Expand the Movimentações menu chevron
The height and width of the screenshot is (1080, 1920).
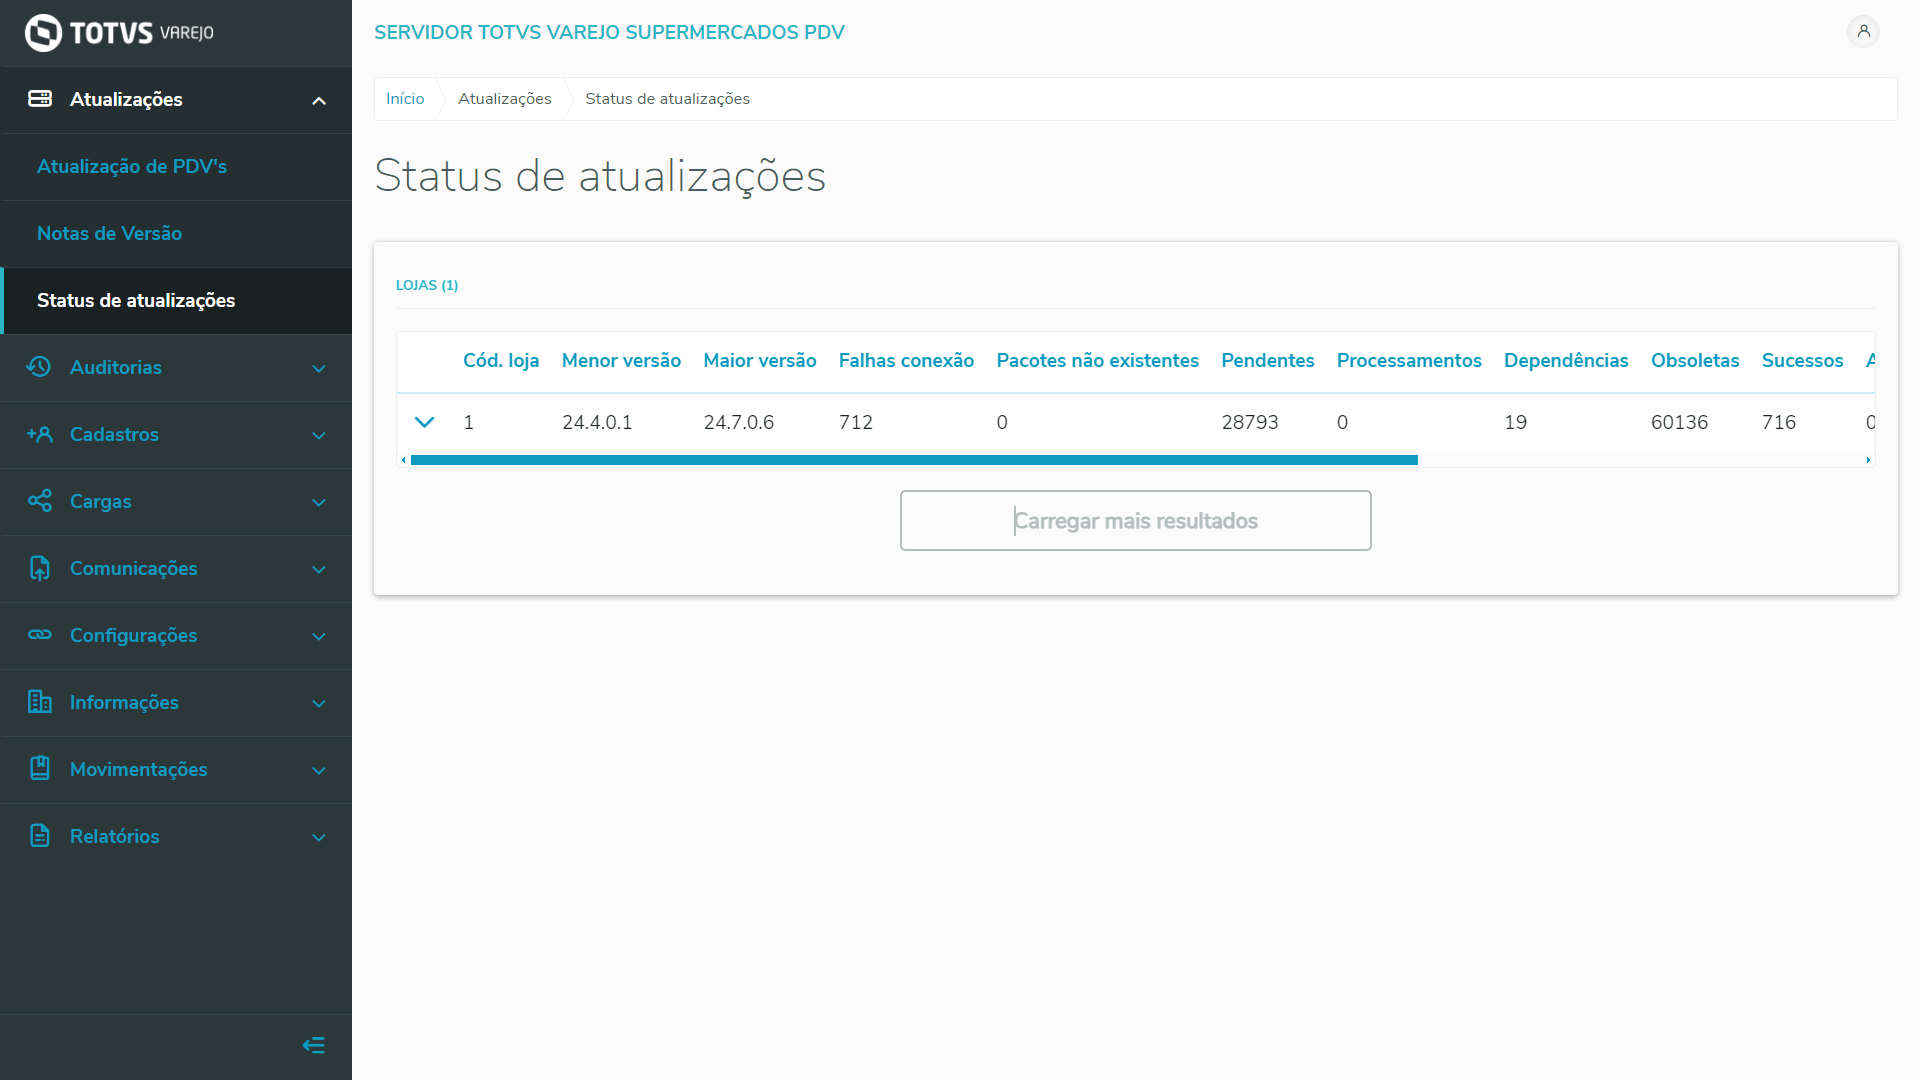319,771
